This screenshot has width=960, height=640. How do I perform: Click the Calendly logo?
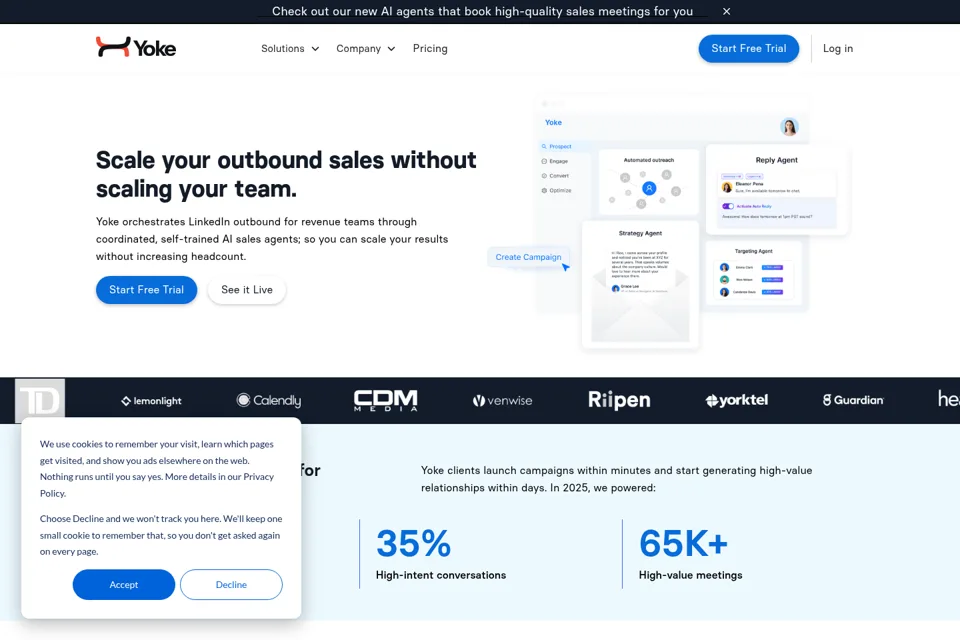click(269, 401)
